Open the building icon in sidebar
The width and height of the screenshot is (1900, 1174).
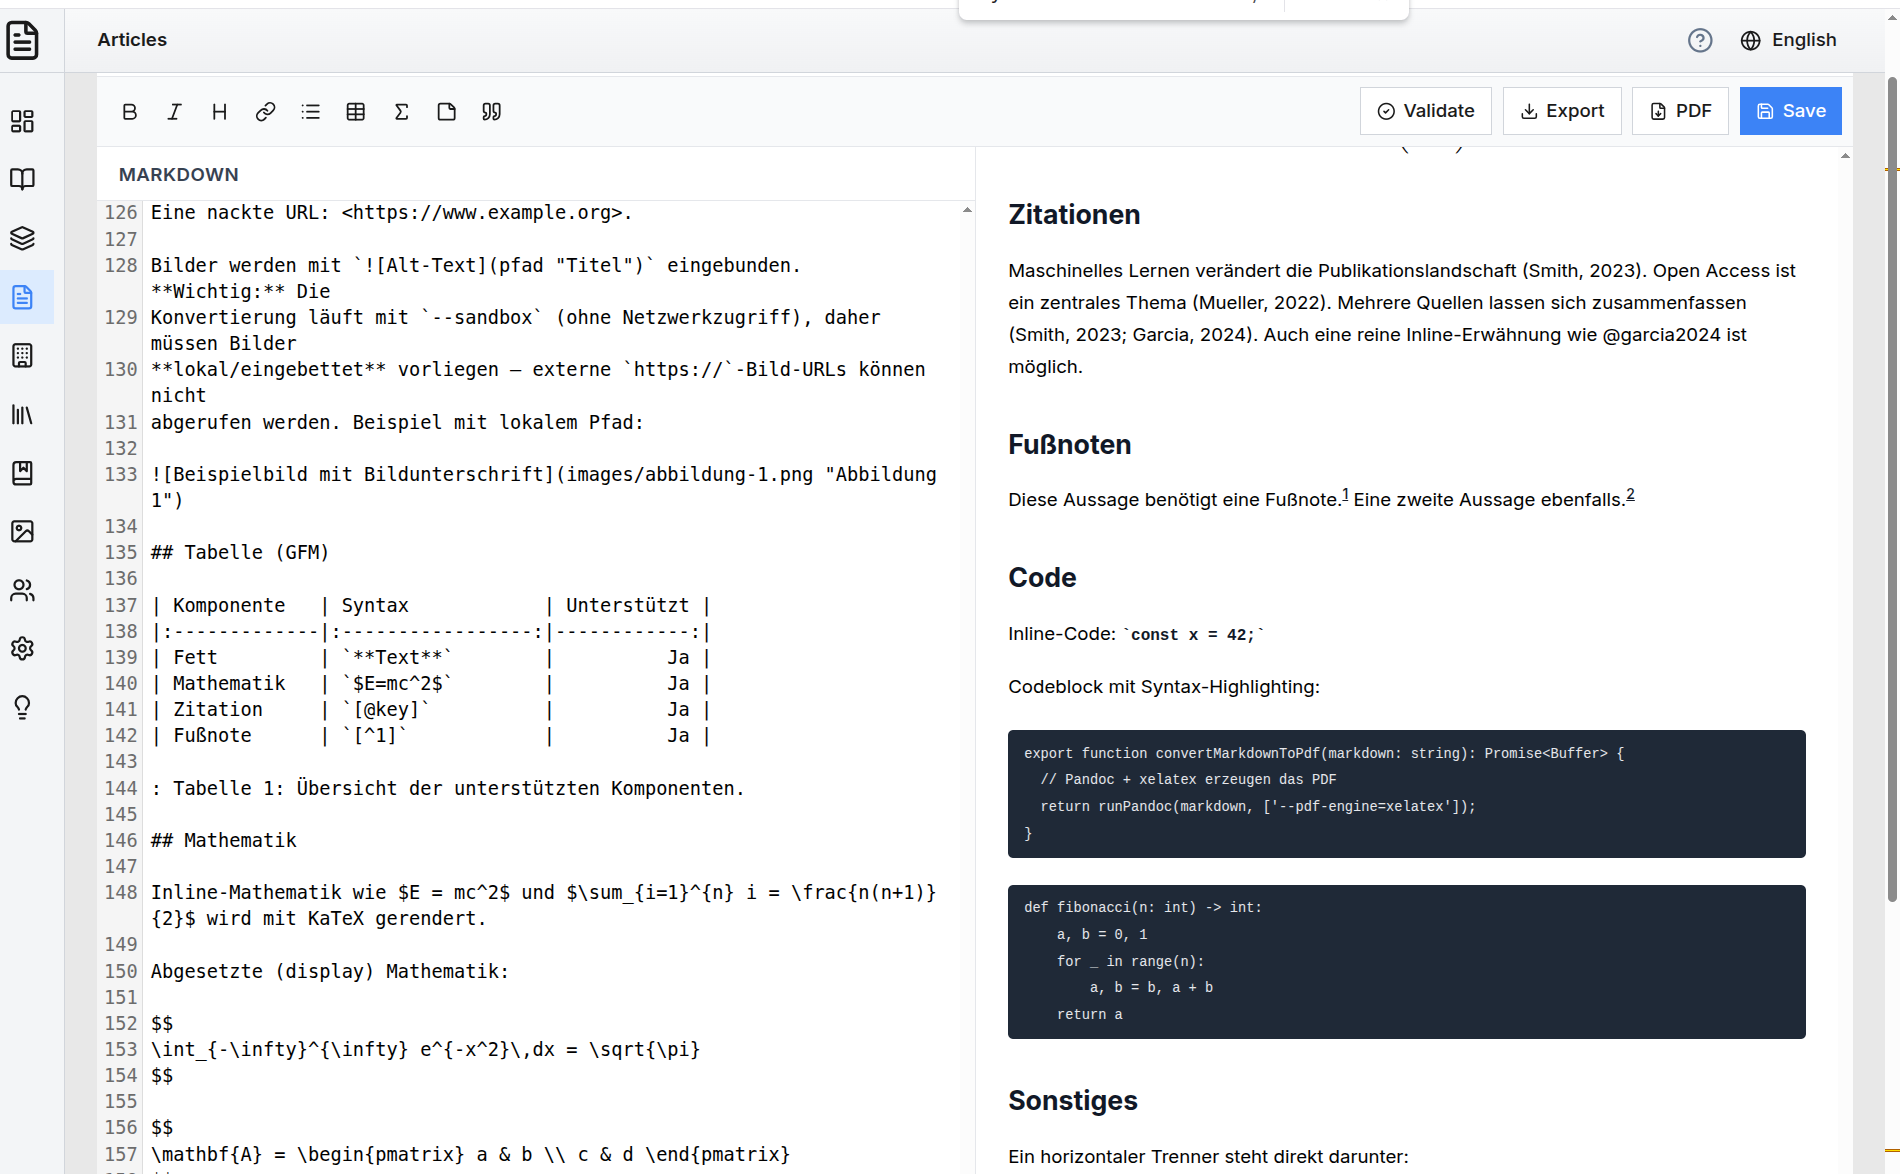(22, 355)
